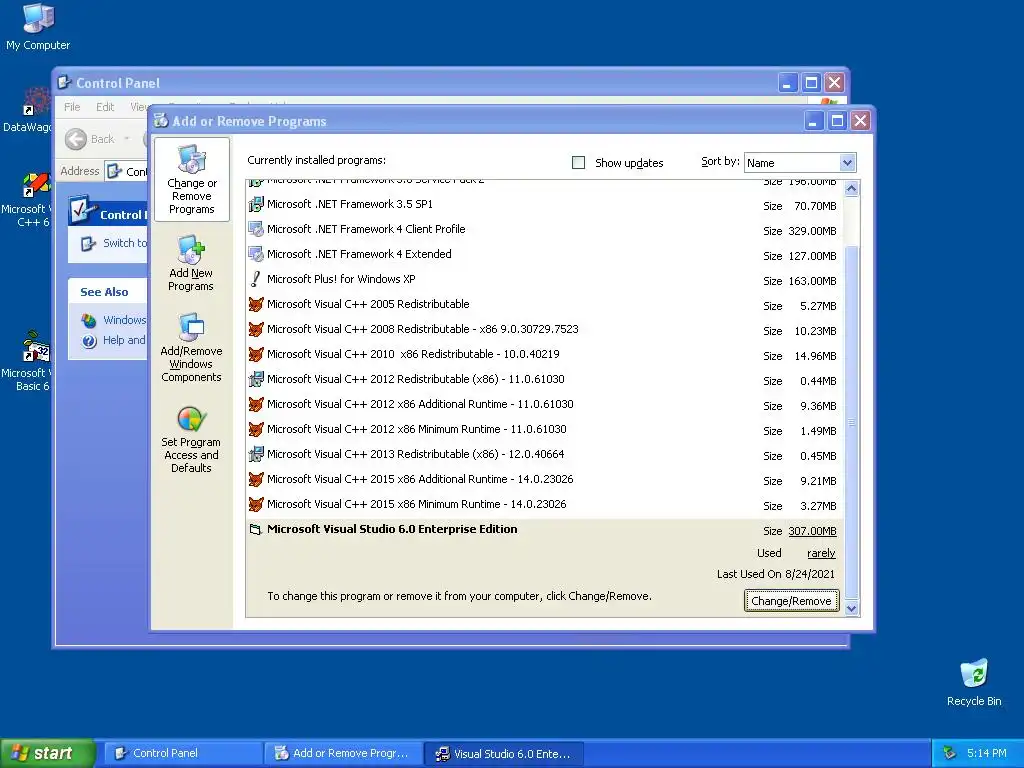Screen dimensions: 1024x768
Task: Open File menu in Control Panel window
Action: 72,107
